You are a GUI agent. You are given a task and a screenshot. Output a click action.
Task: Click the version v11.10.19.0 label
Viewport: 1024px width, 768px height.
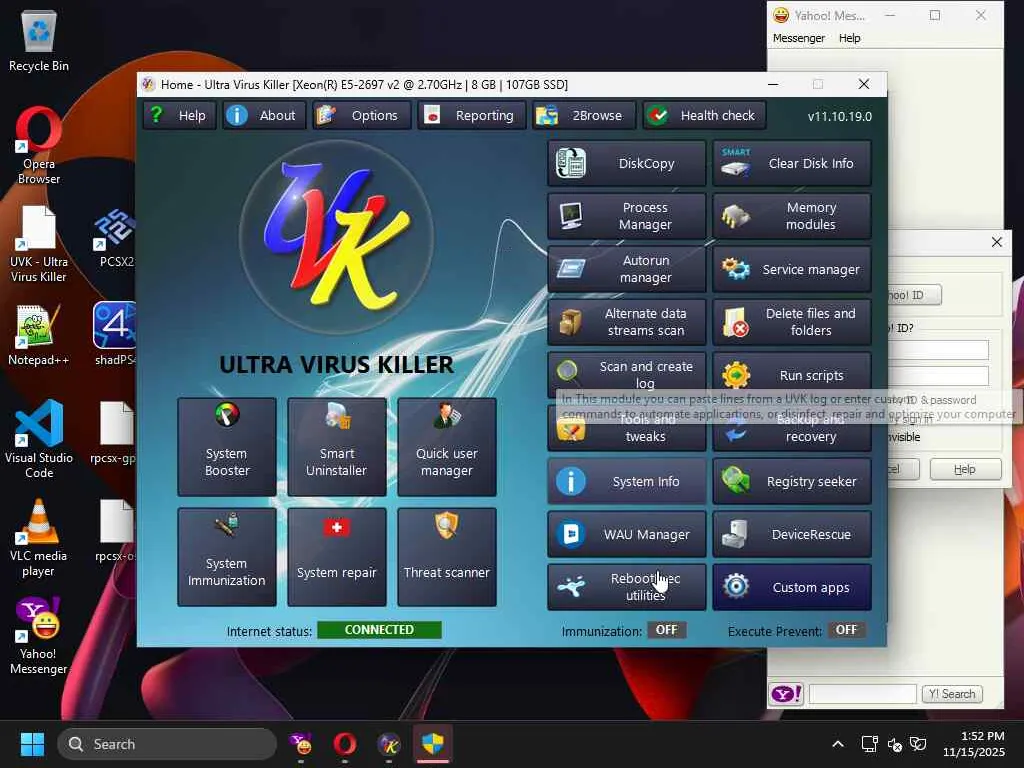click(839, 116)
